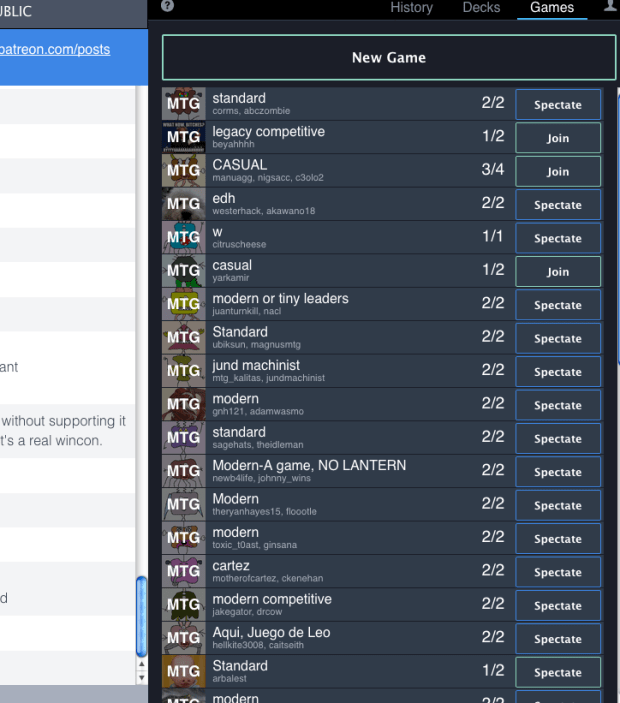Click the help question mark icon
Image resolution: width=620 pixels, height=703 pixels.
(167, 5)
